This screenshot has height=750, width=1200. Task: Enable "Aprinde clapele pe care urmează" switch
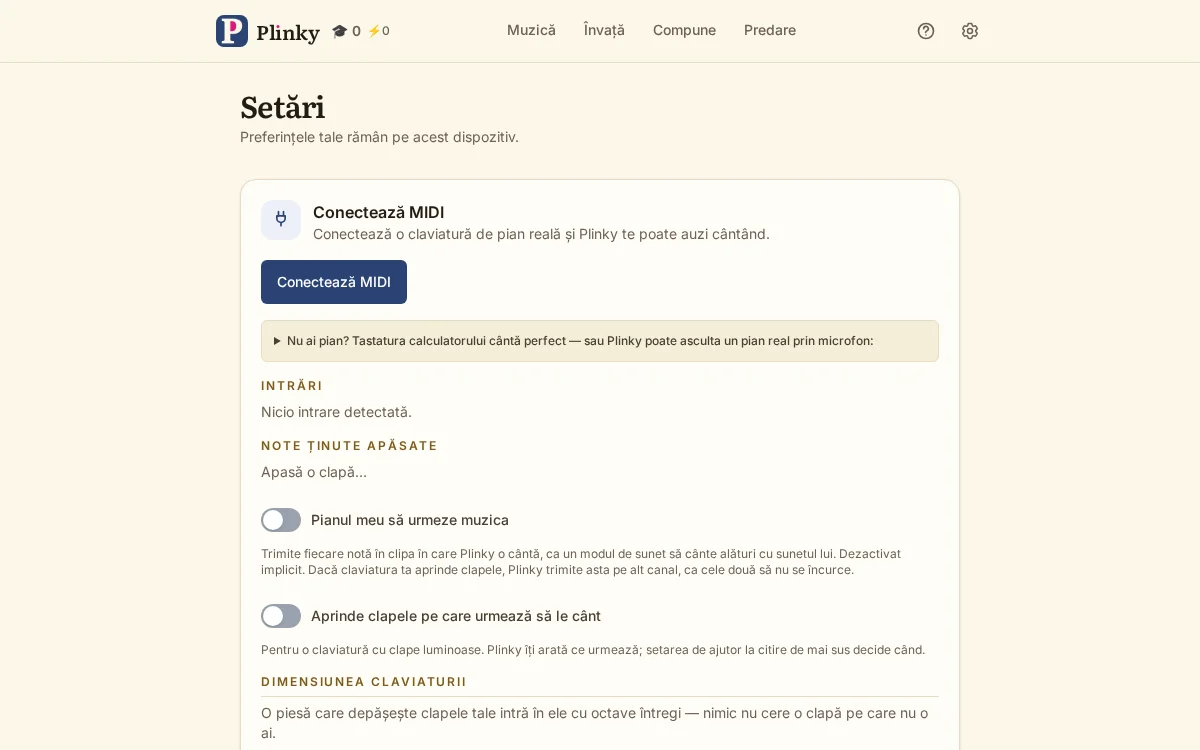[x=281, y=616]
